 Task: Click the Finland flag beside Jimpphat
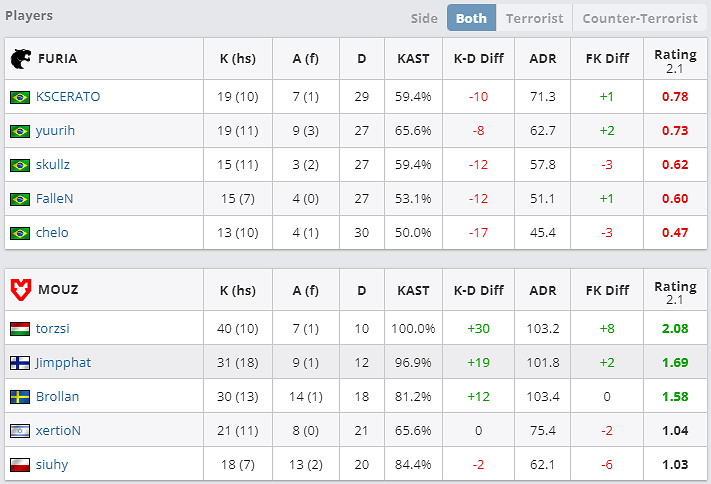tap(19, 363)
